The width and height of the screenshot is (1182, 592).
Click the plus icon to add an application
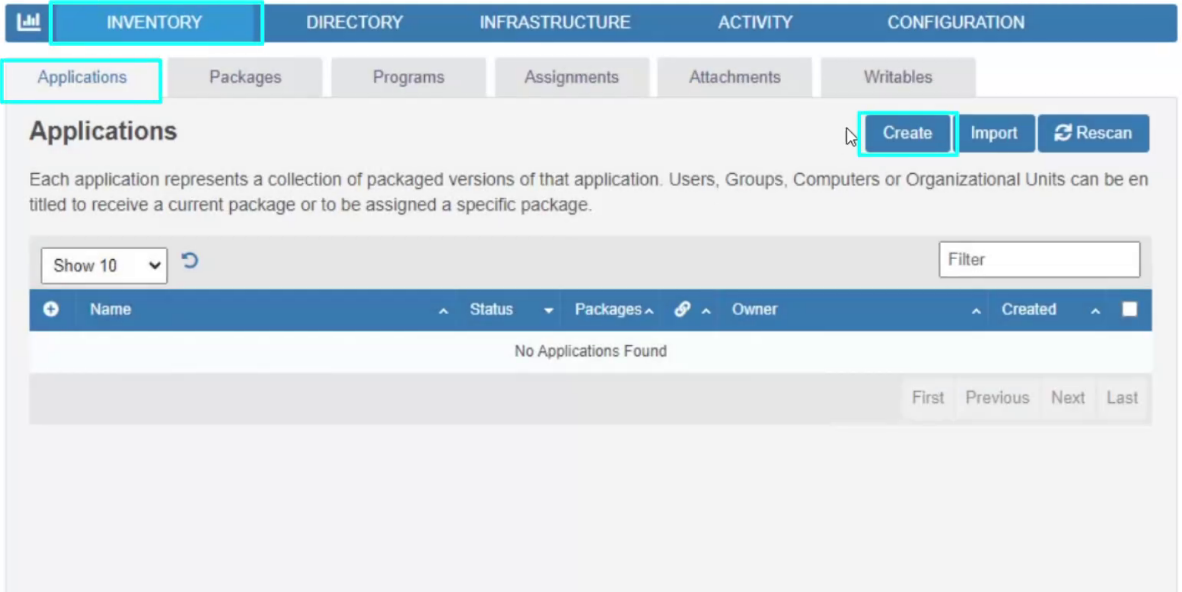click(x=51, y=310)
